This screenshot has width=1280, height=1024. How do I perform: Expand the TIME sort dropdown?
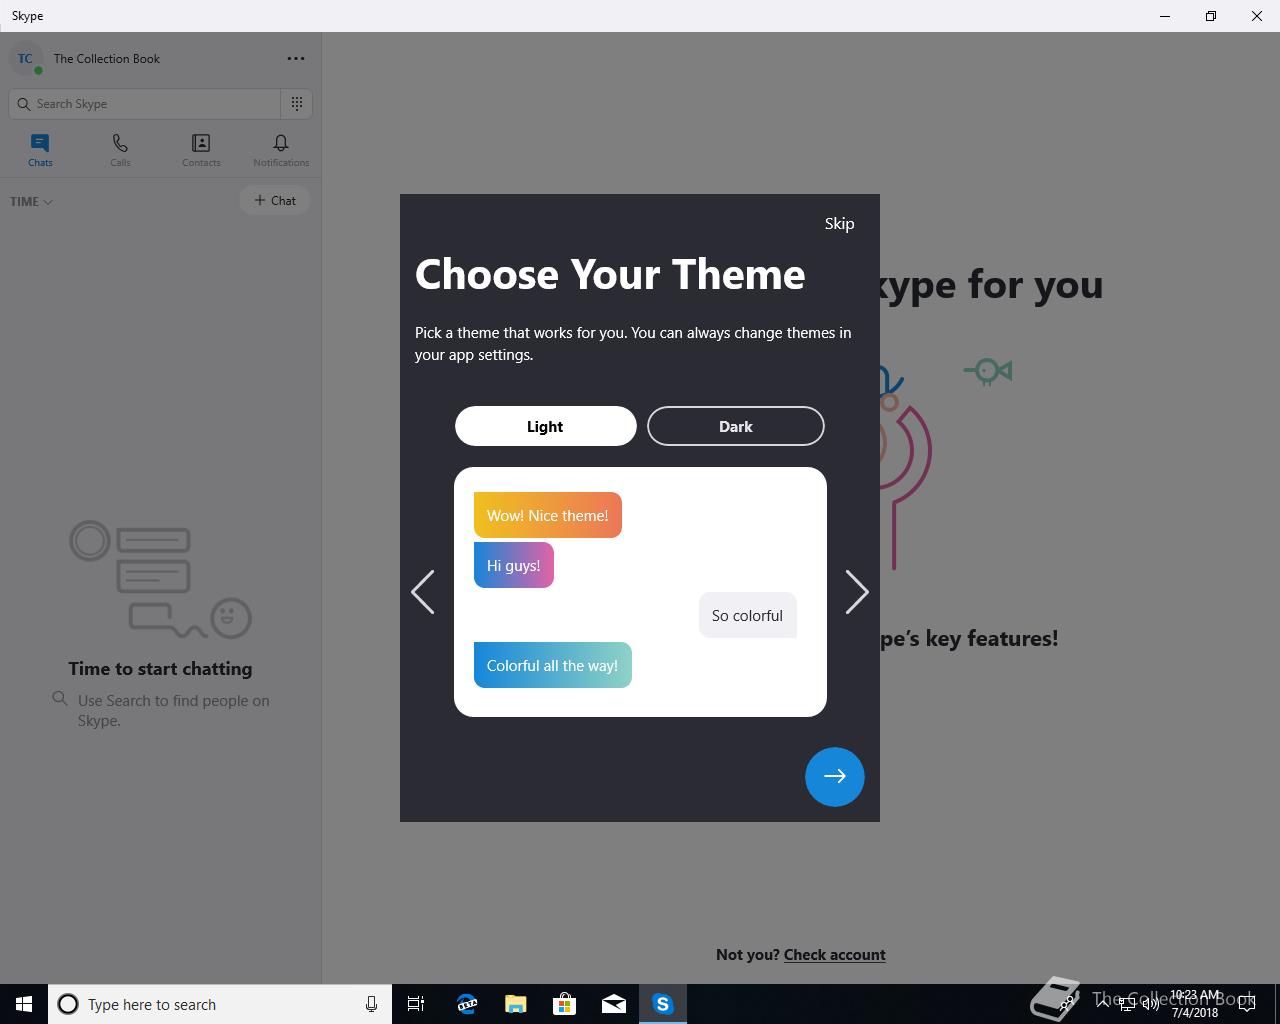(x=31, y=202)
